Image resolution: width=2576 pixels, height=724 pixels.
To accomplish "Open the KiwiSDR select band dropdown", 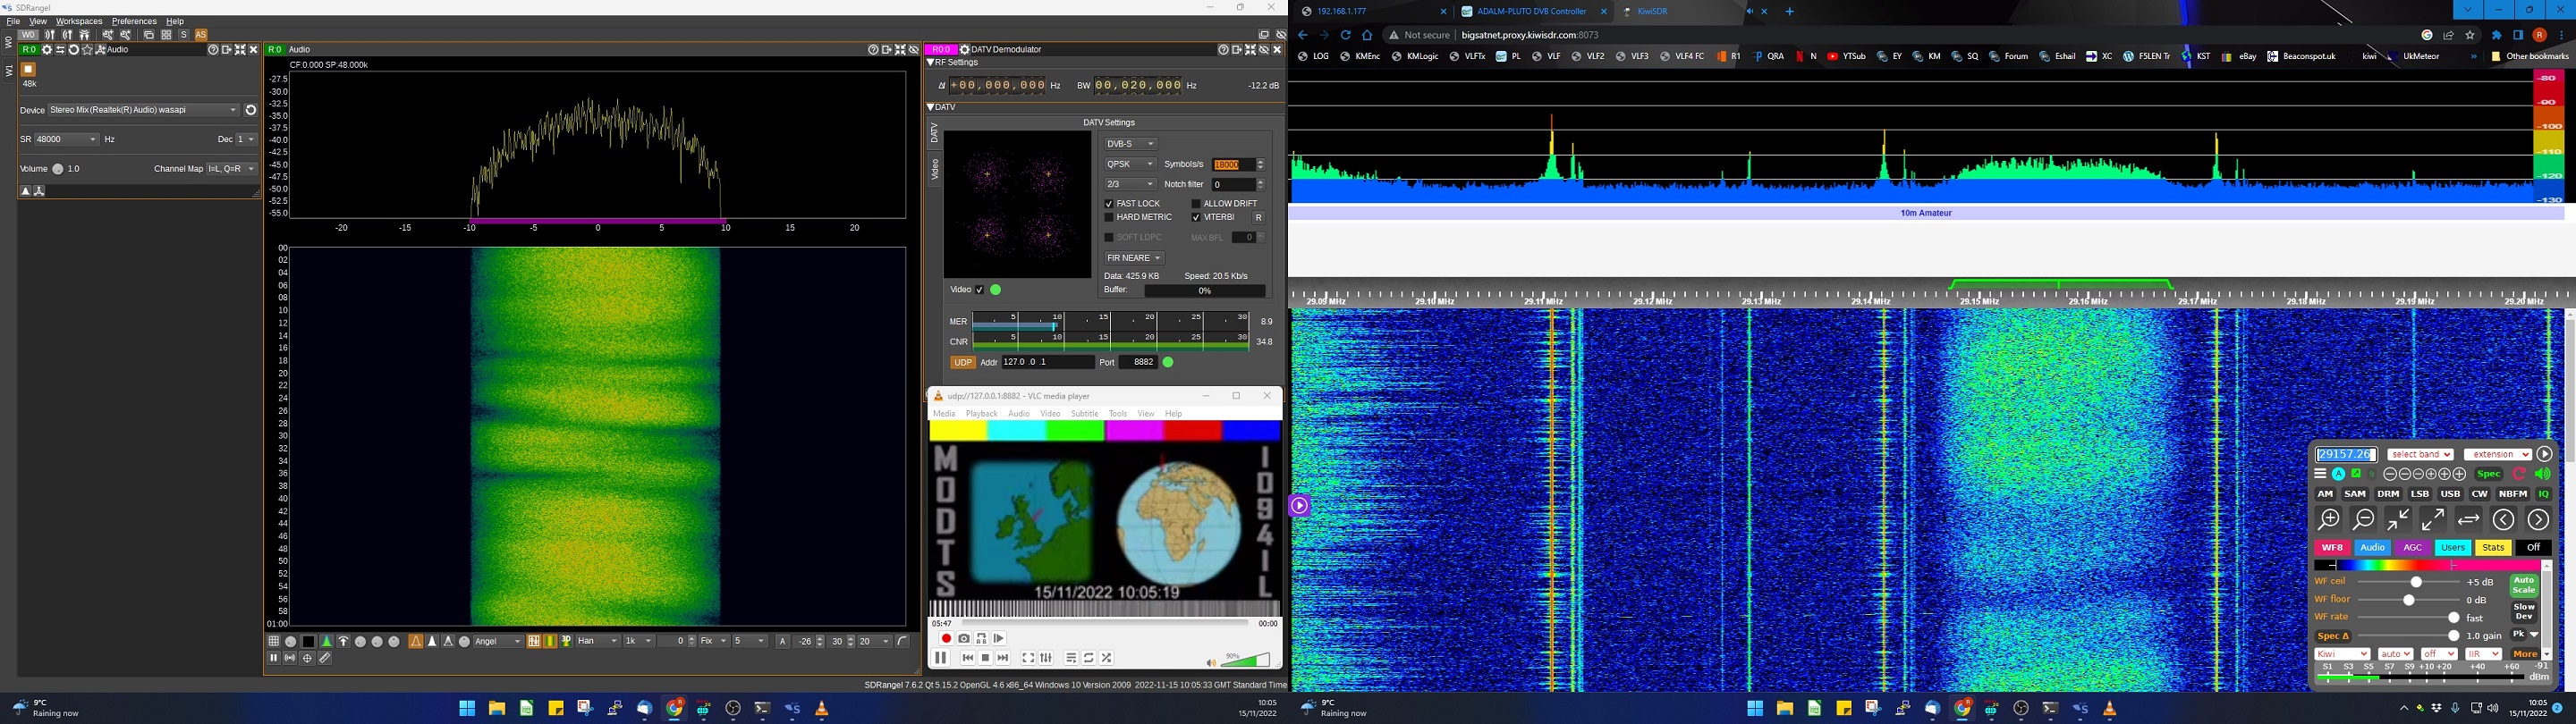I will tap(2421, 454).
